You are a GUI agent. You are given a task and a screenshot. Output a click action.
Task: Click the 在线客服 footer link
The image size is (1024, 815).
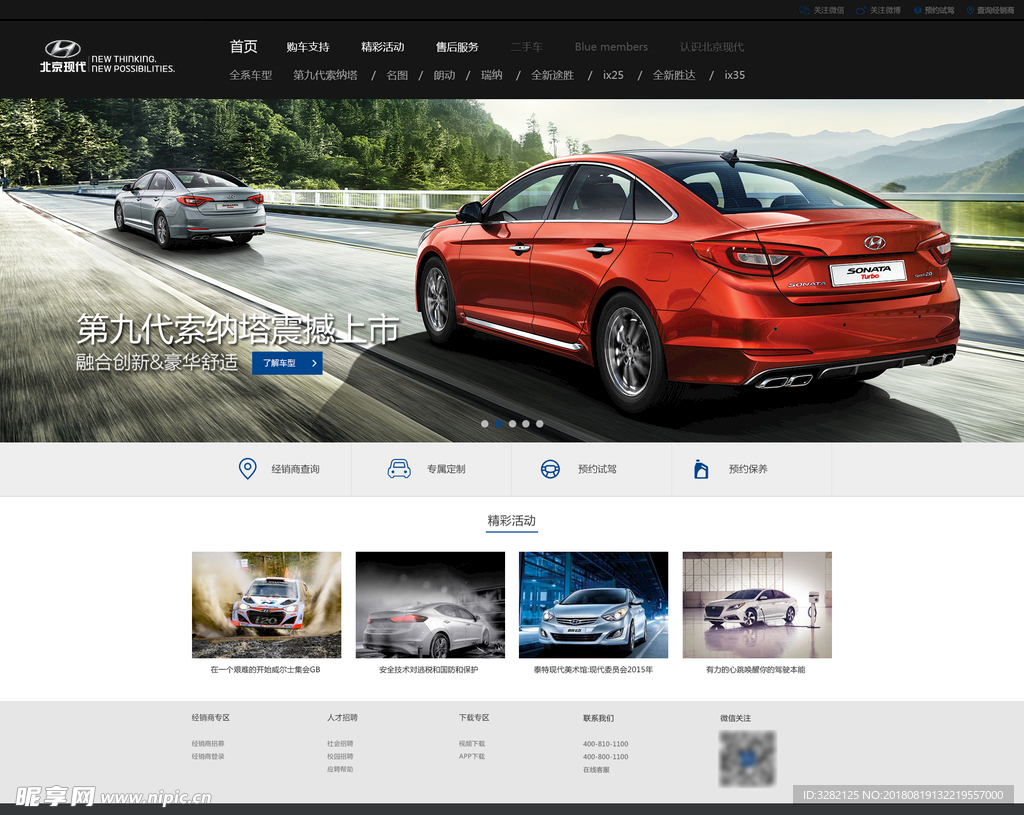596,770
